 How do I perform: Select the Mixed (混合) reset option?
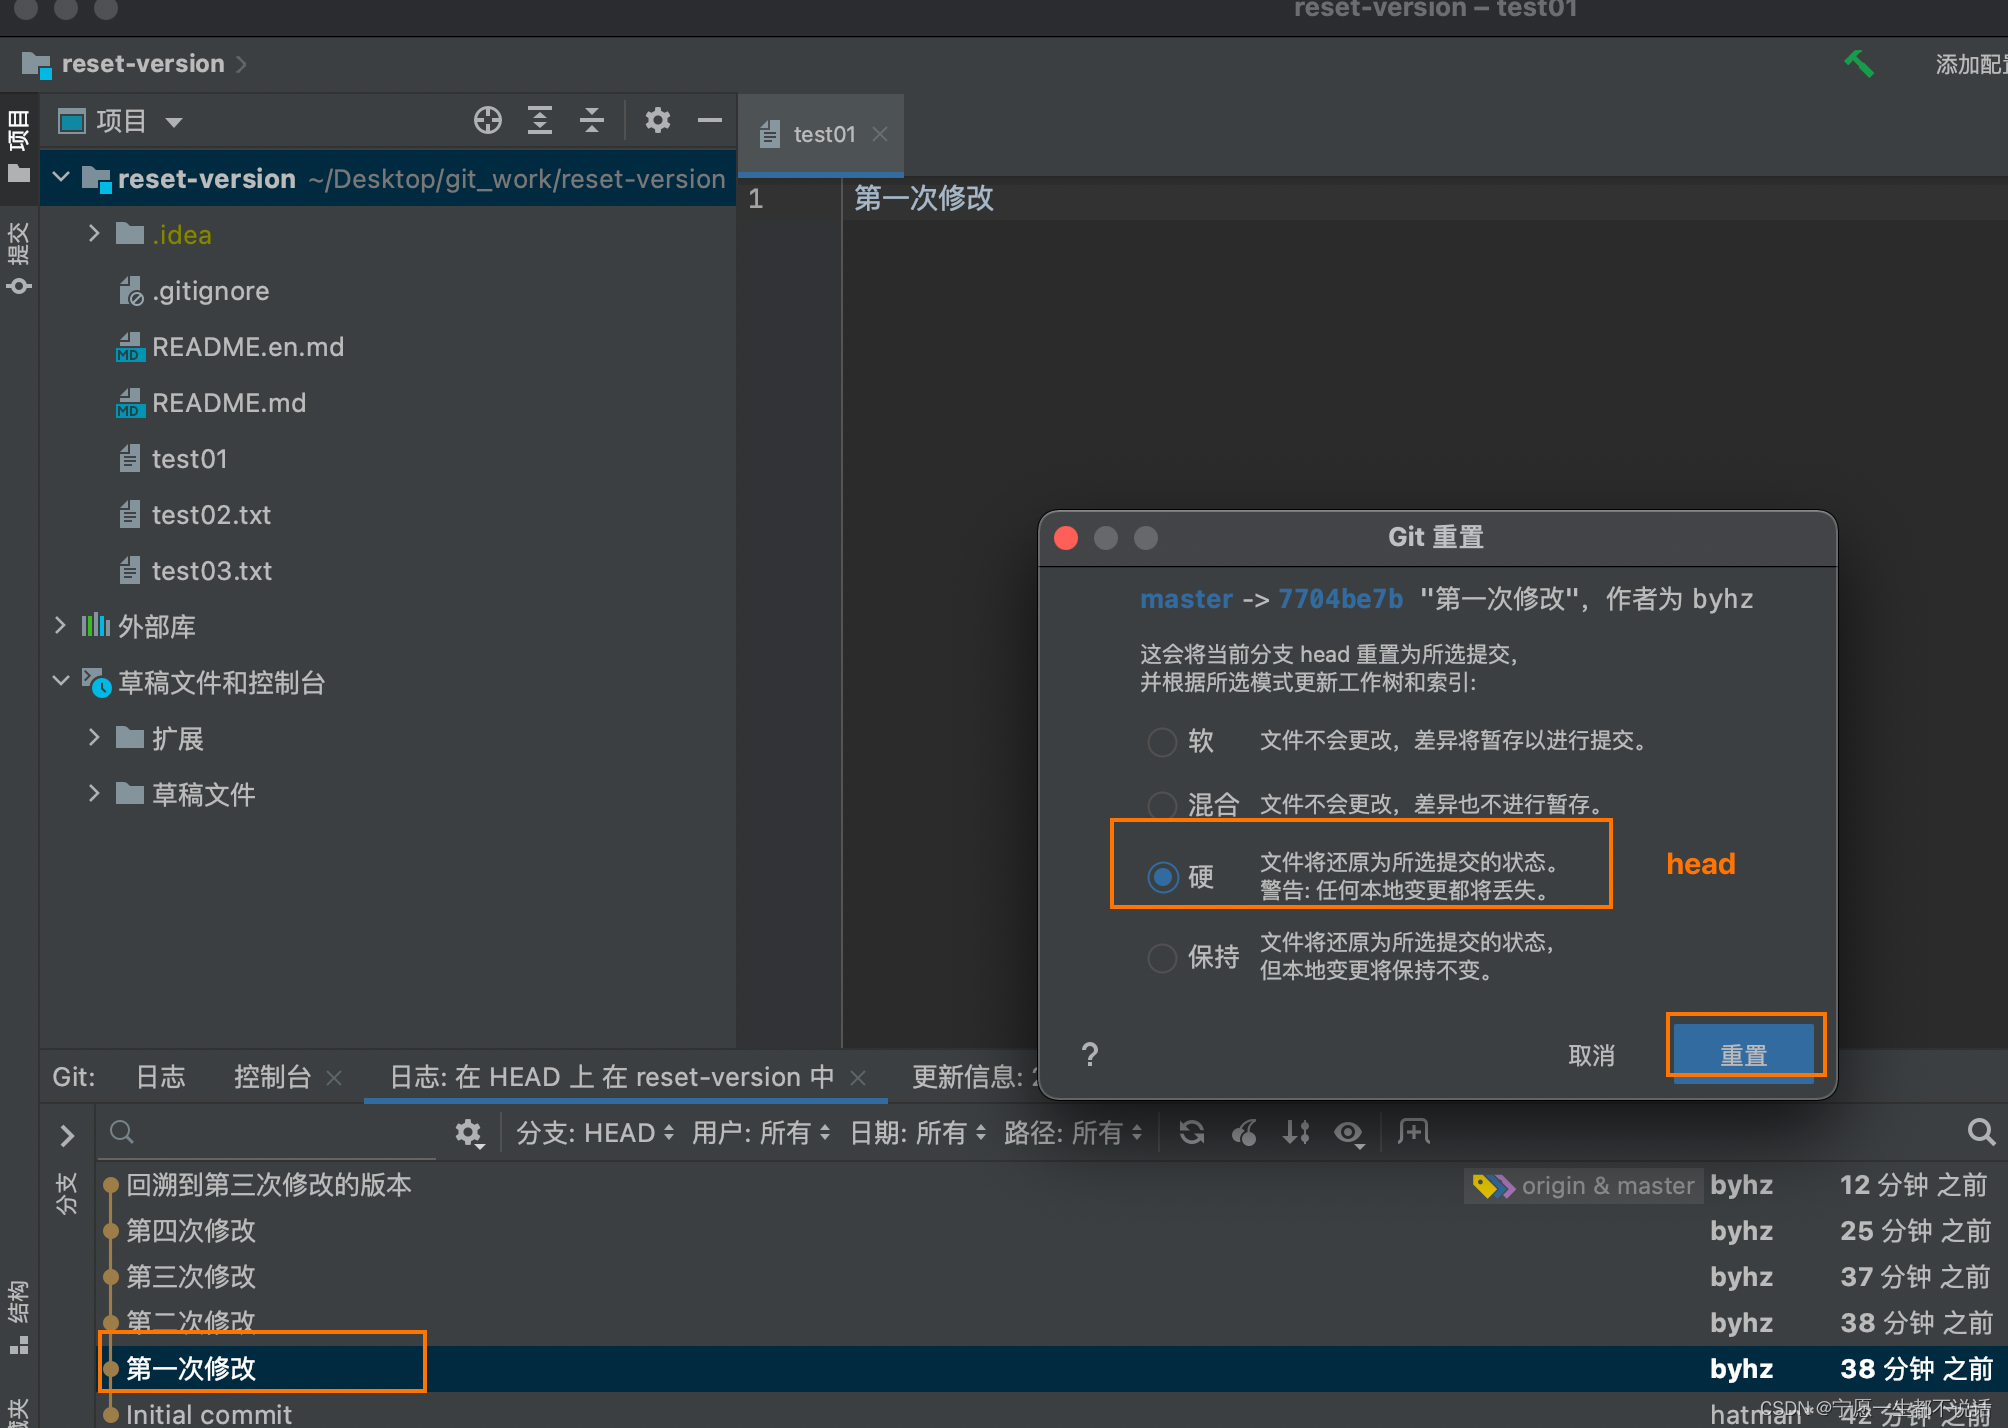1162,805
